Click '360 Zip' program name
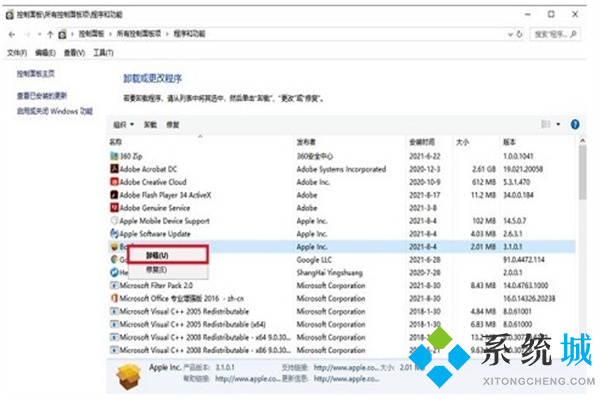Viewport: 600px width, 399px height. (131, 156)
